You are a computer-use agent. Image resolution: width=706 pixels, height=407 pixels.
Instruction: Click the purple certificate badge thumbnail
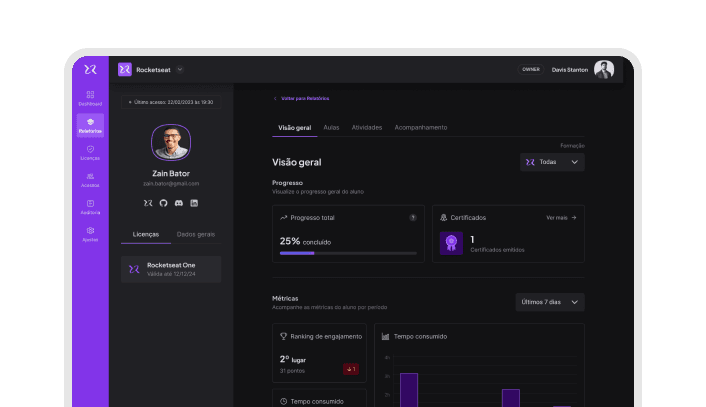click(451, 243)
